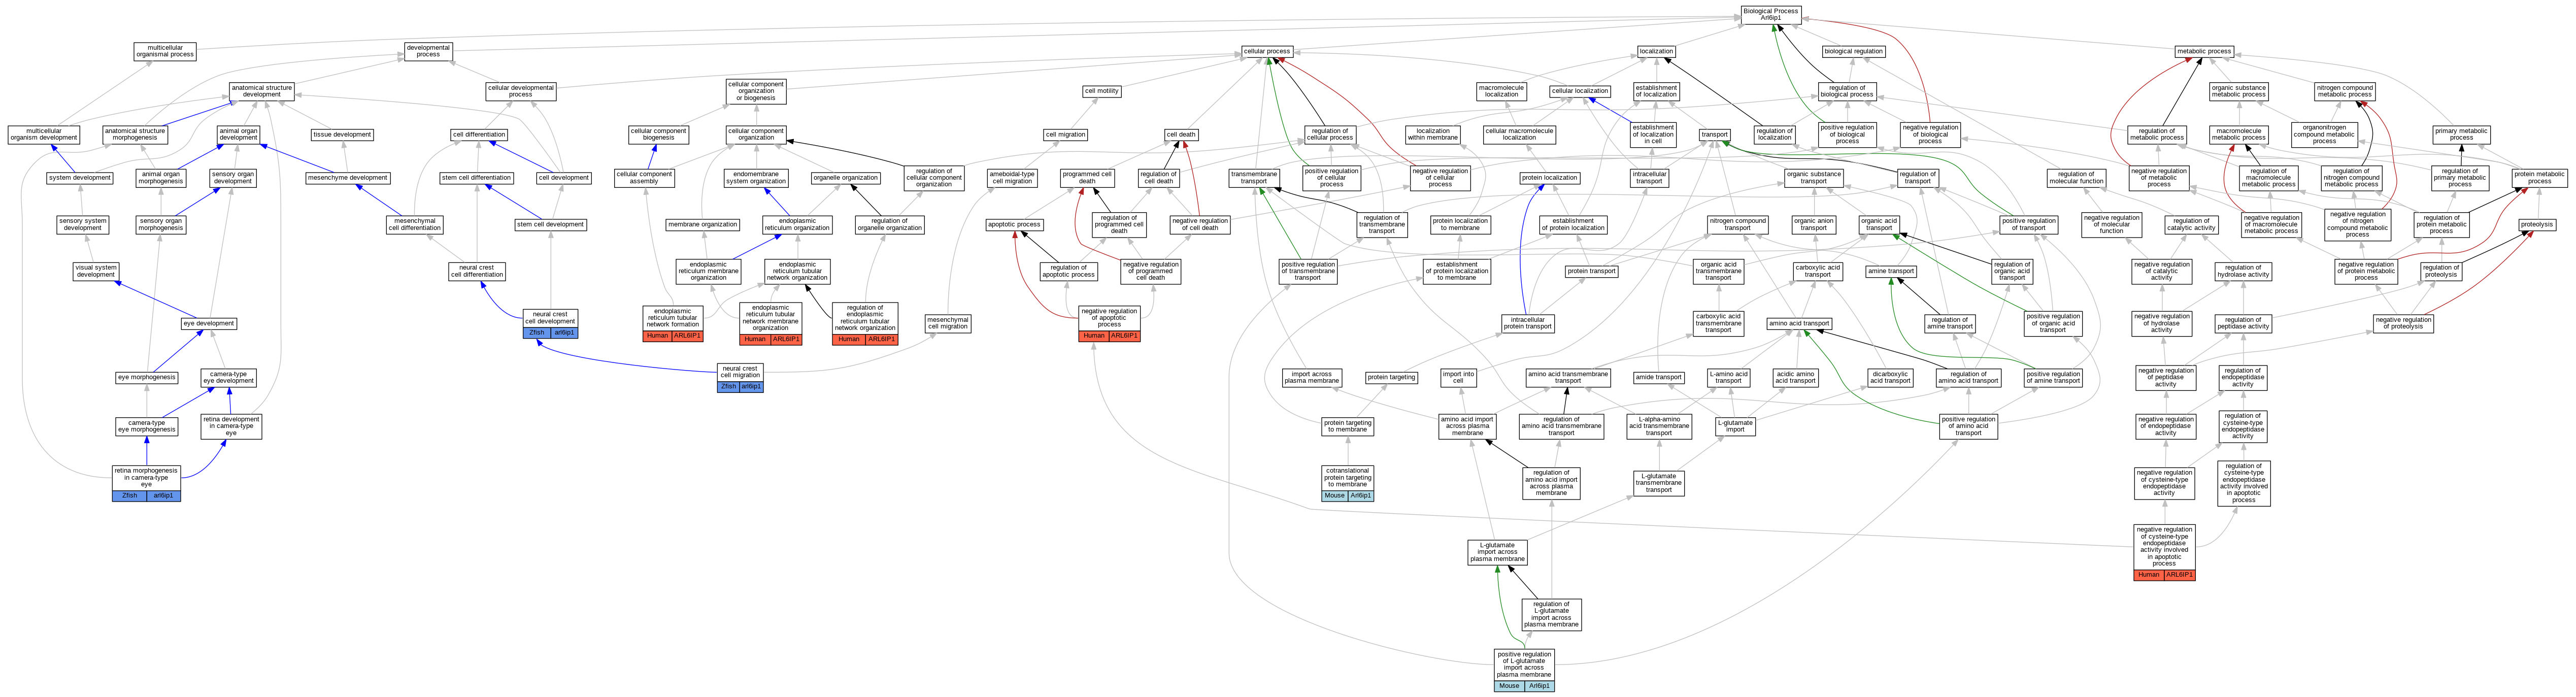Click the 'protein localization' node

[x=1549, y=178]
